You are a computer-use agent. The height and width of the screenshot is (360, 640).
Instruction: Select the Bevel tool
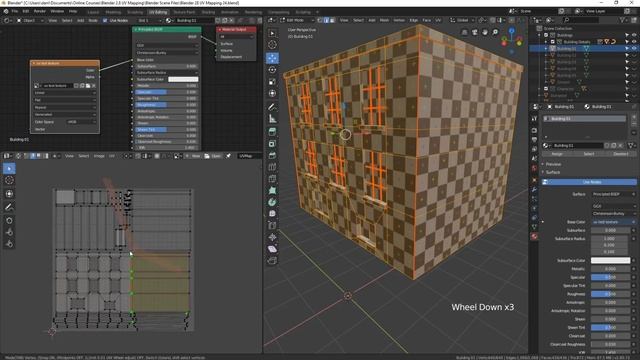272,156
